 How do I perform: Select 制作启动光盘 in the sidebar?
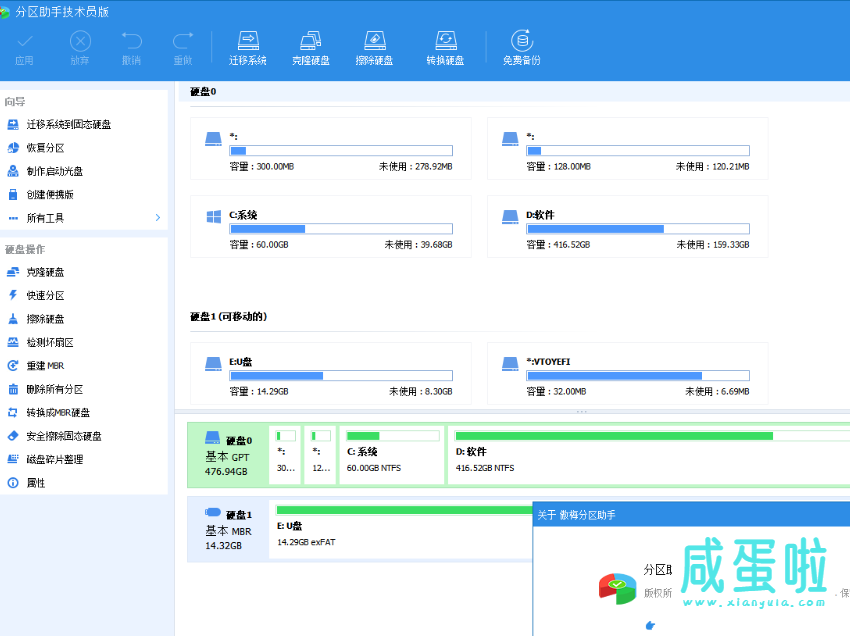click(55, 171)
